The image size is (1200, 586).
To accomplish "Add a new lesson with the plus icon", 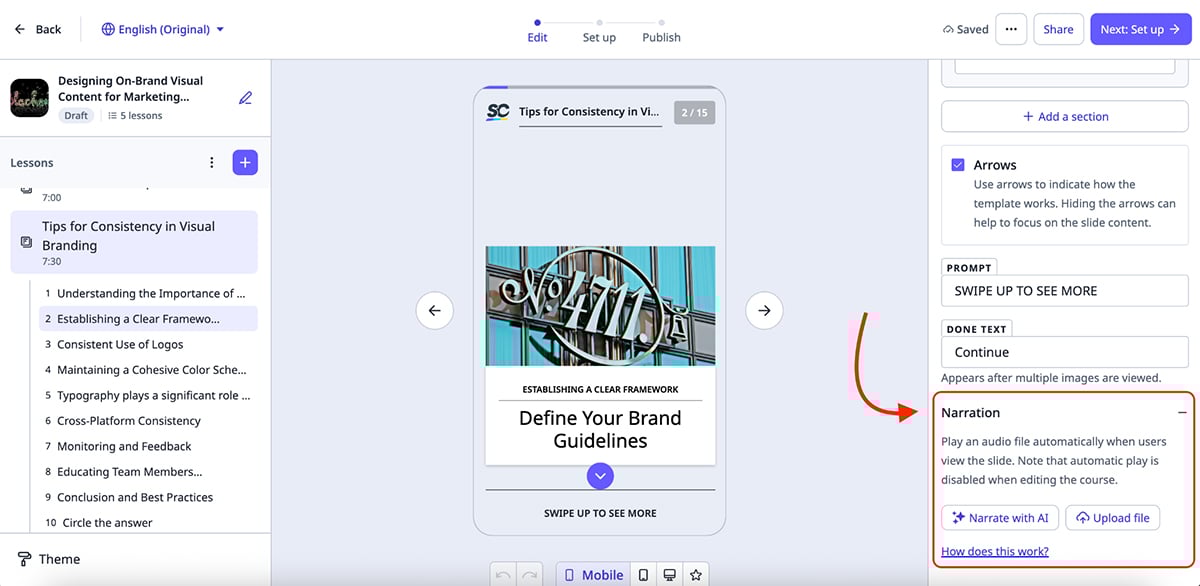I will pyautogui.click(x=245, y=162).
